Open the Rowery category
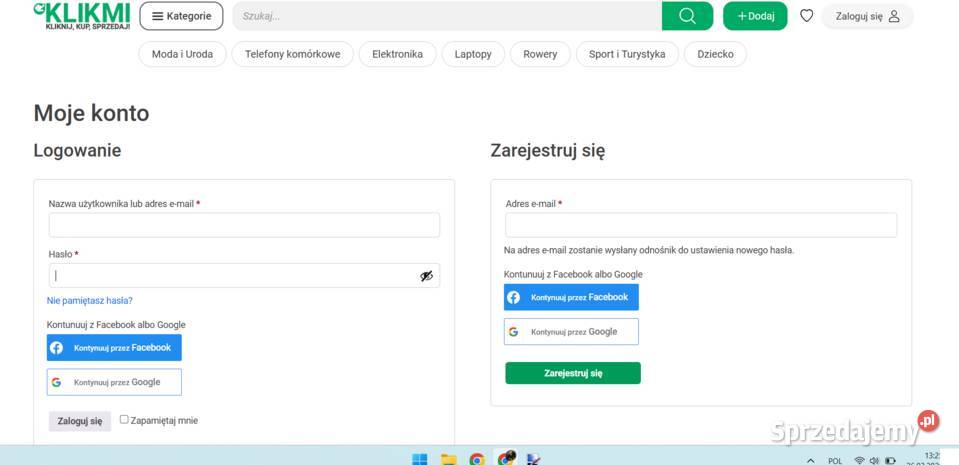Image resolution: width=959 pixels, height=465 pixels. pos(540,54)
